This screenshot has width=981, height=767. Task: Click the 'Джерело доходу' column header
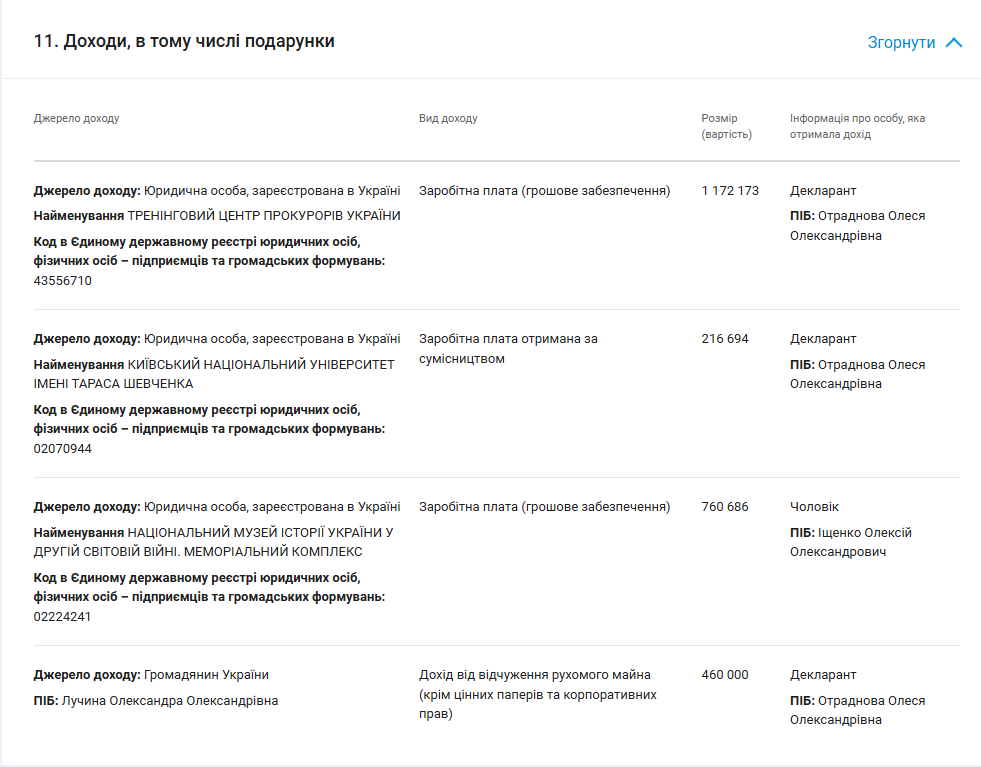(x=76, y=118)
